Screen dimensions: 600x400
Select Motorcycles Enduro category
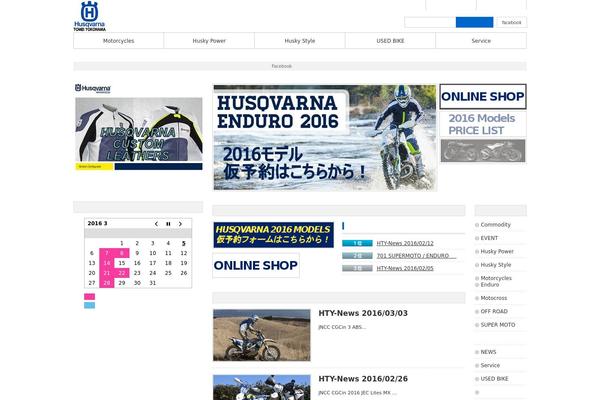496,281
